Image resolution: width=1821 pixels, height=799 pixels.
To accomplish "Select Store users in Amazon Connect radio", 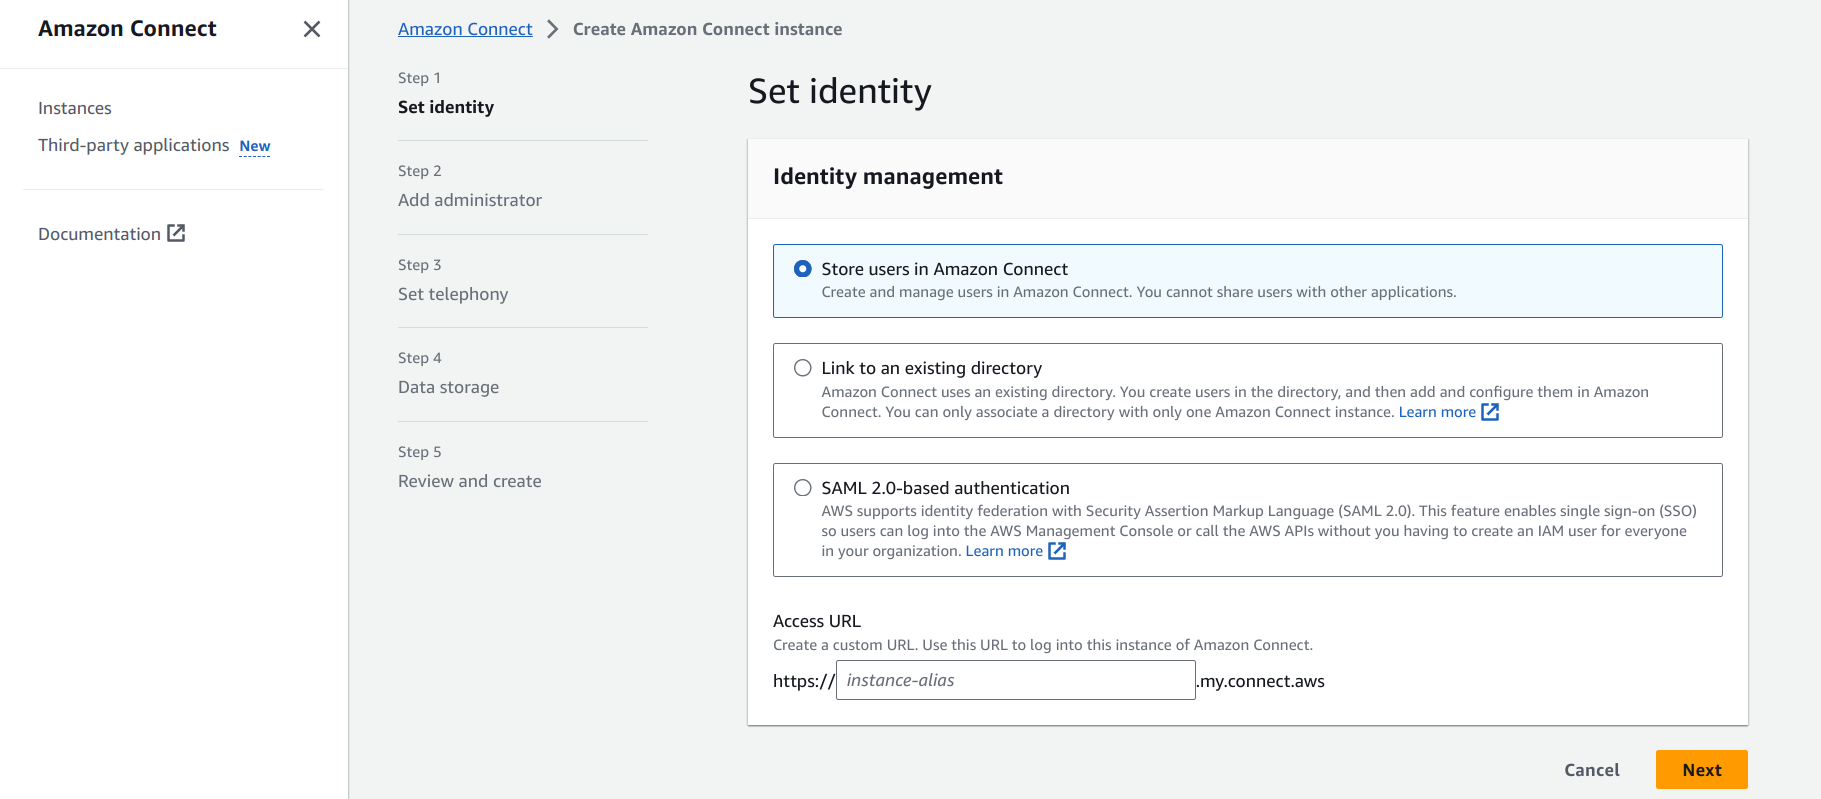I will [x=802, y=269].
